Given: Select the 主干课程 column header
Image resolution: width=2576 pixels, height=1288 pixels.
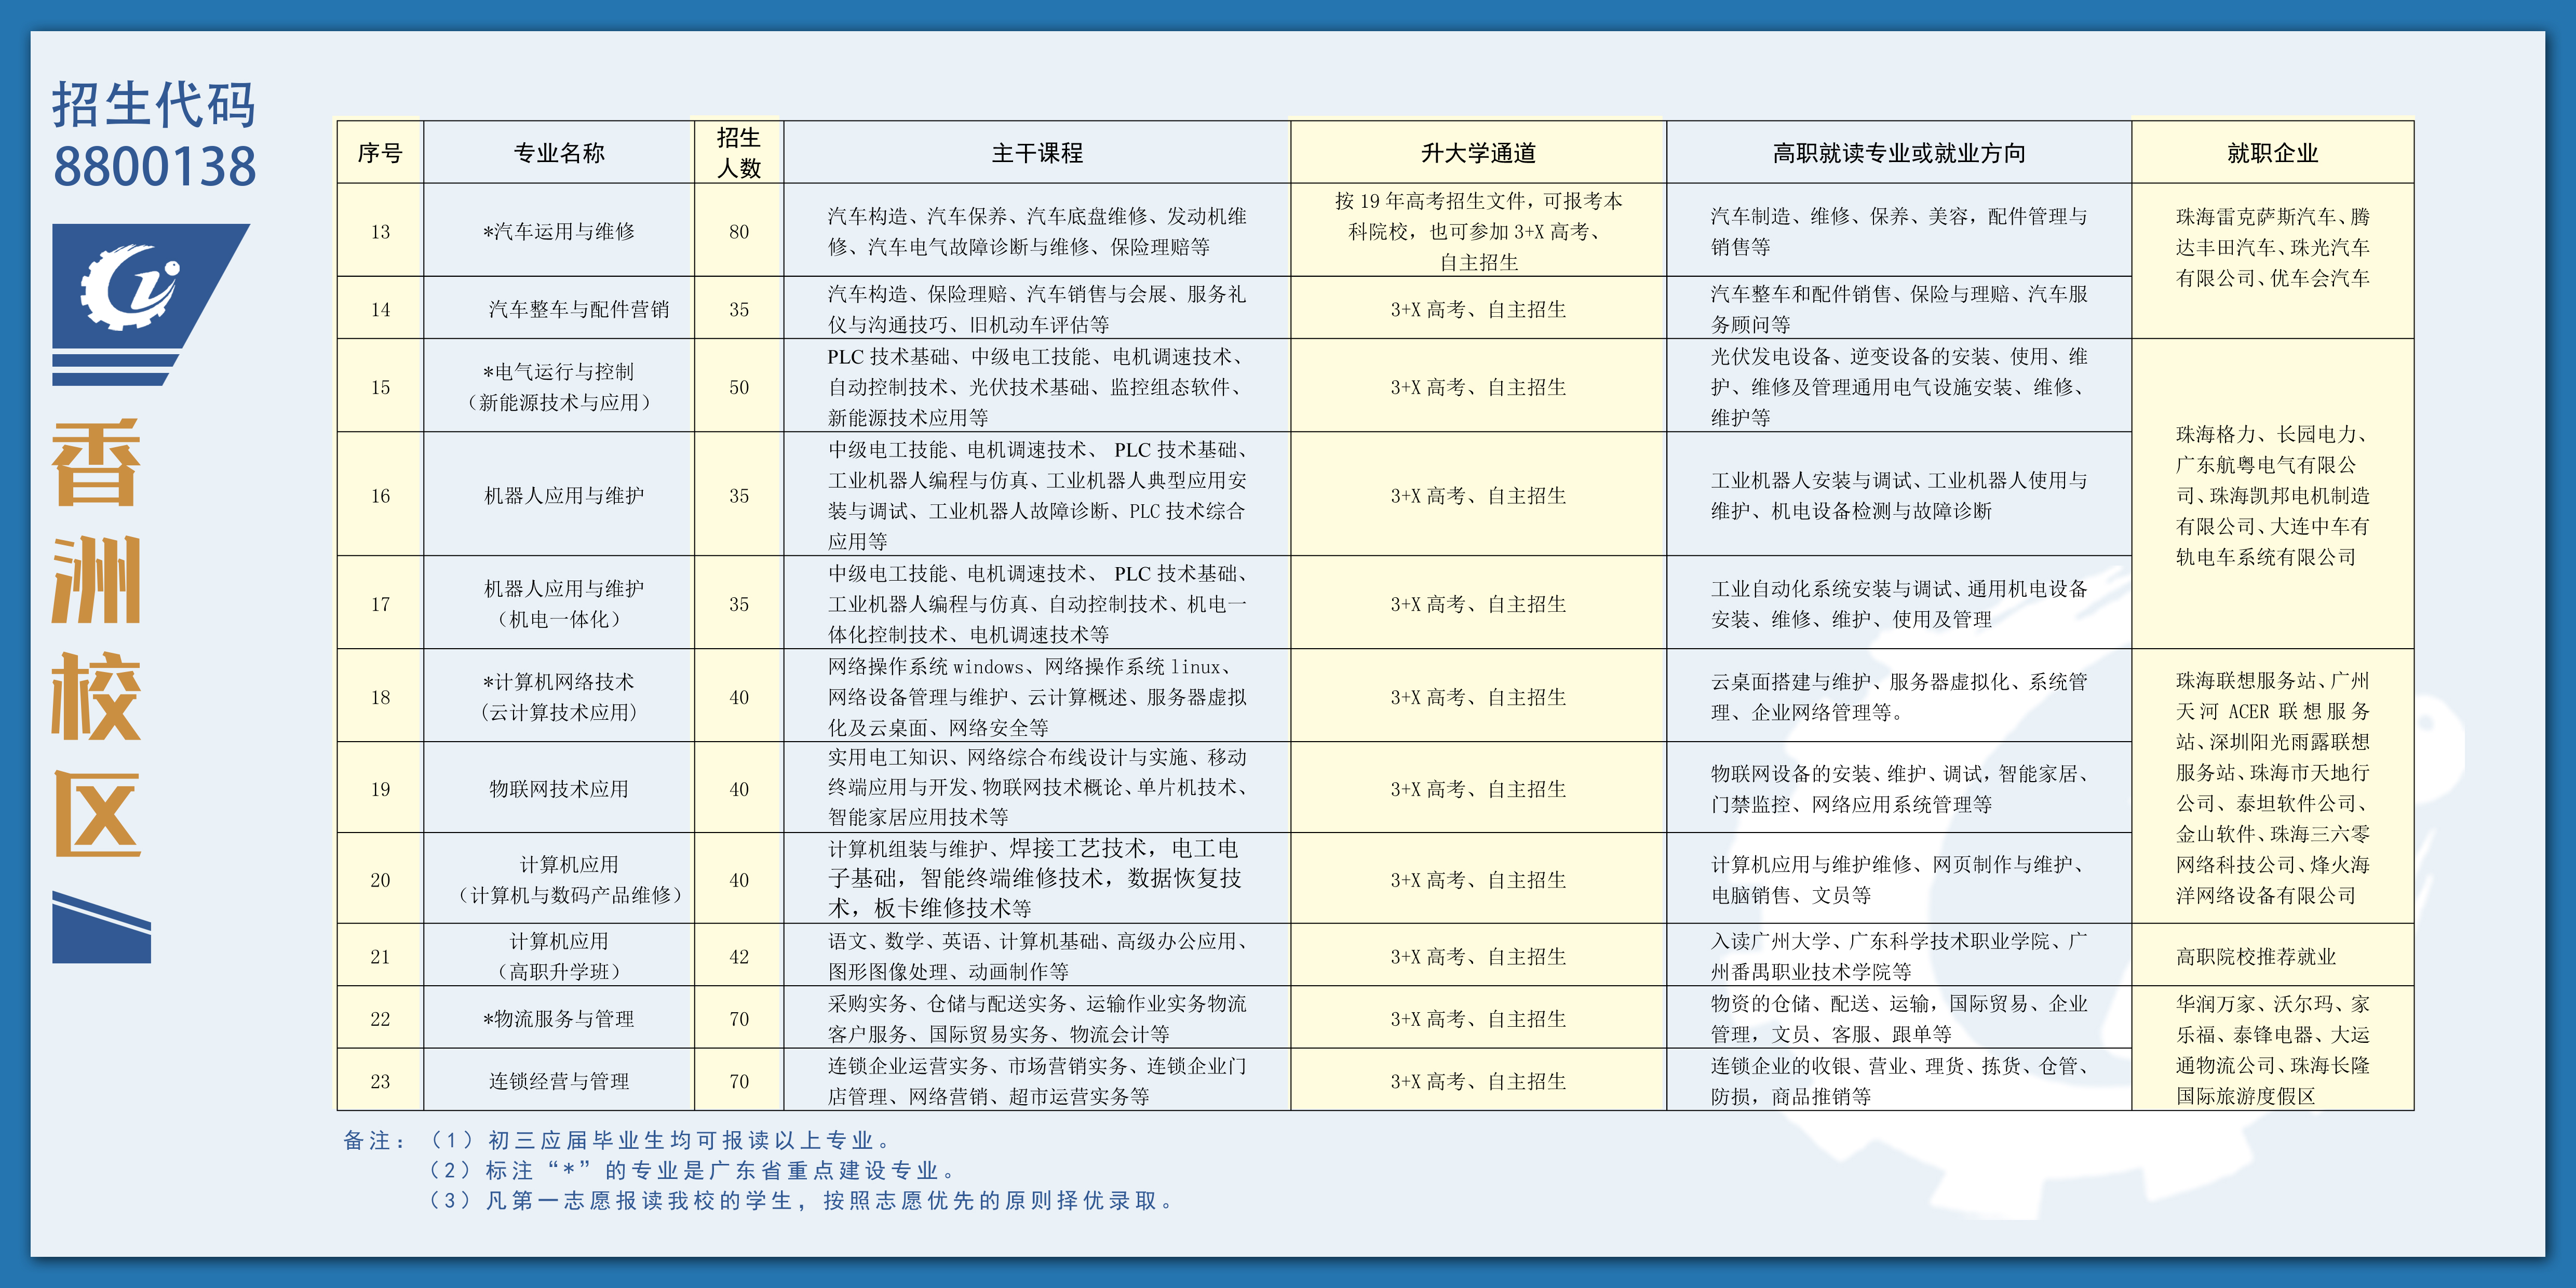Looking at the screenshot, I should coord(1037,153).
